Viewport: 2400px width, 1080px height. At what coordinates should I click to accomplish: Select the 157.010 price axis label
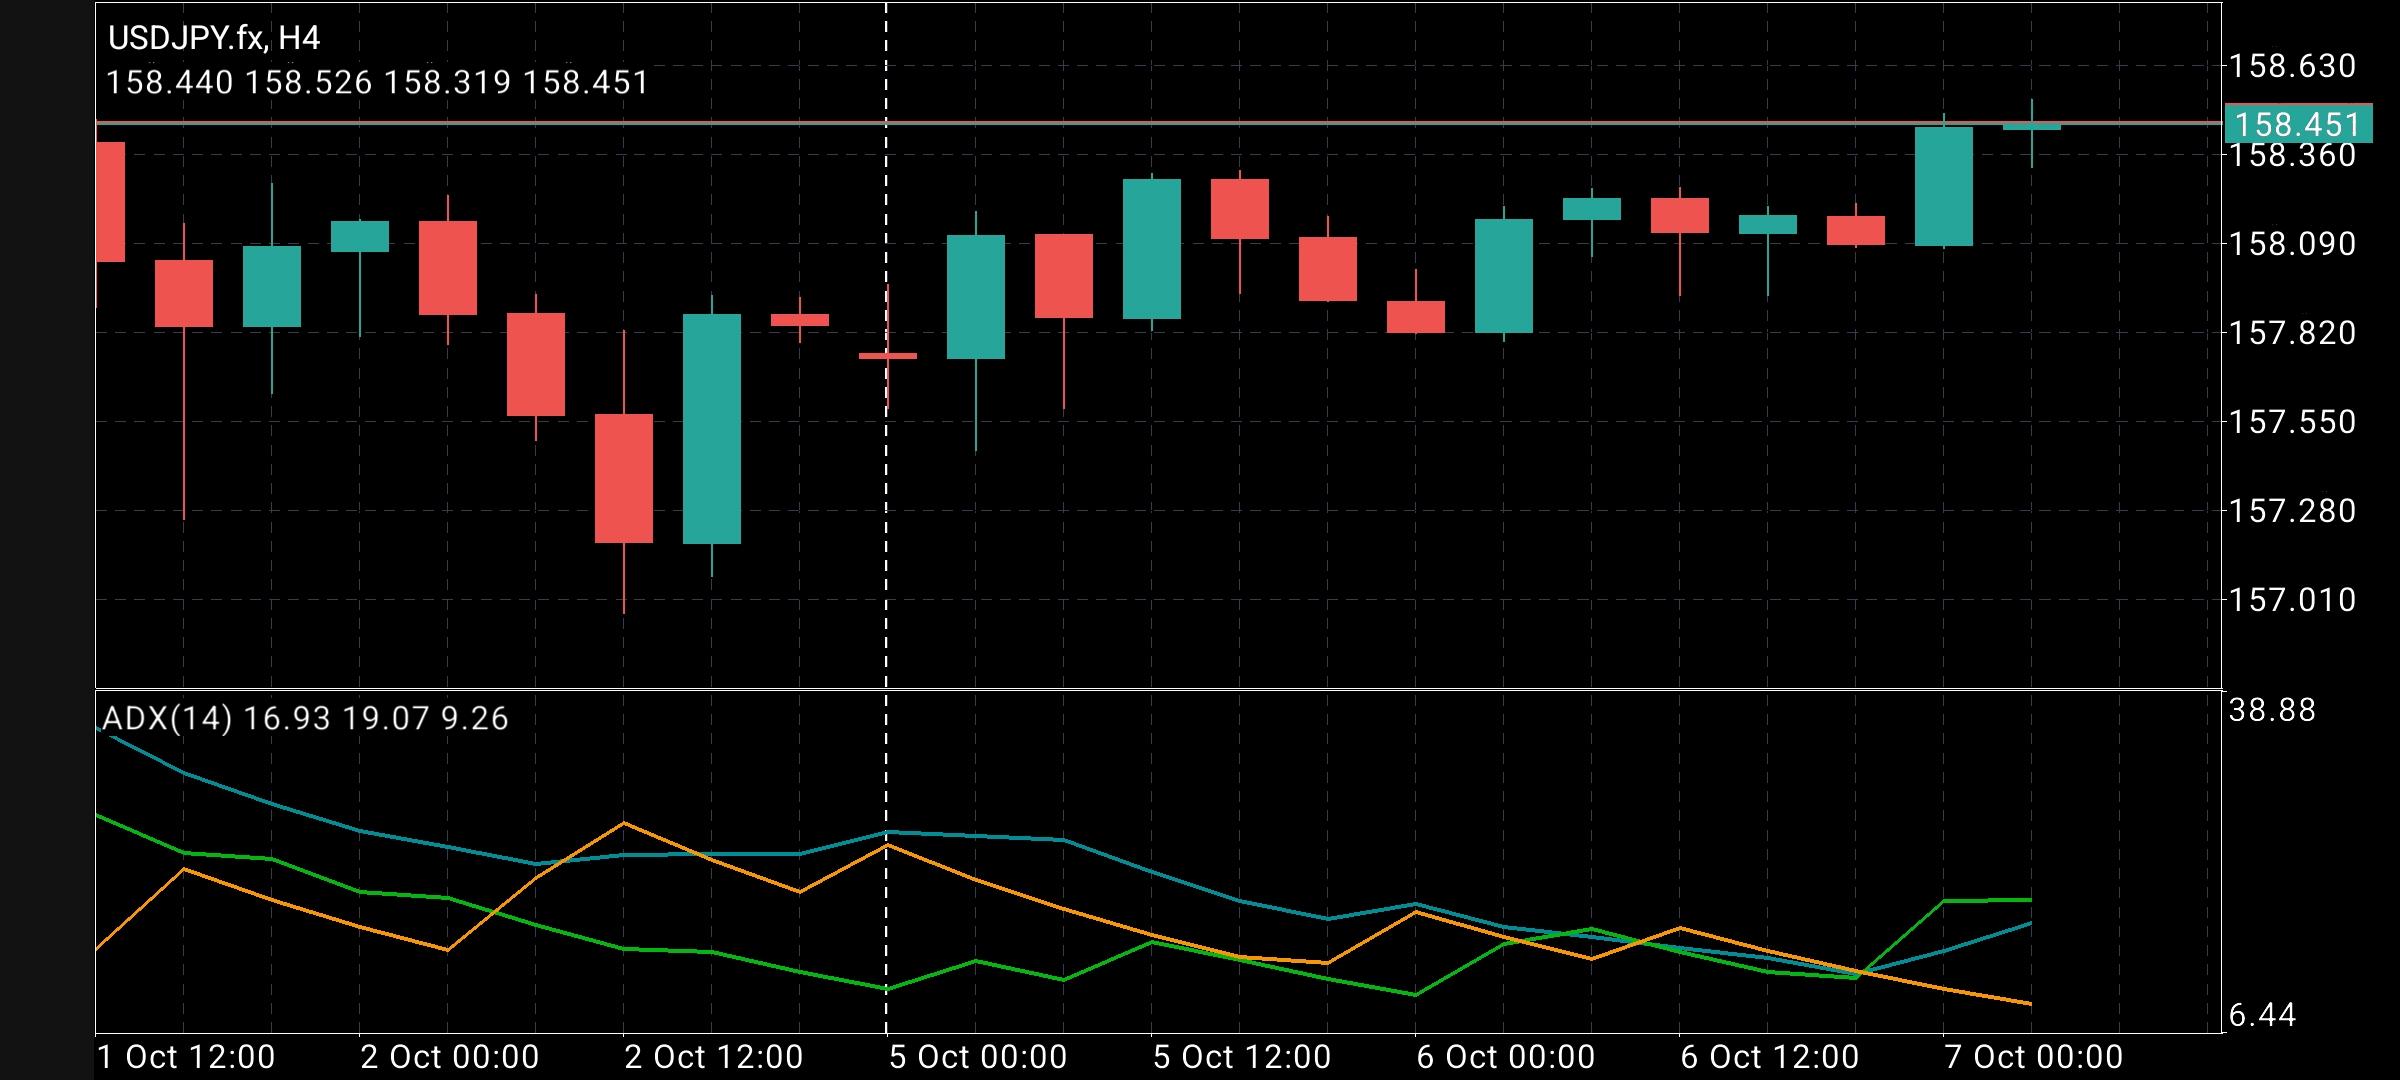2292,600
